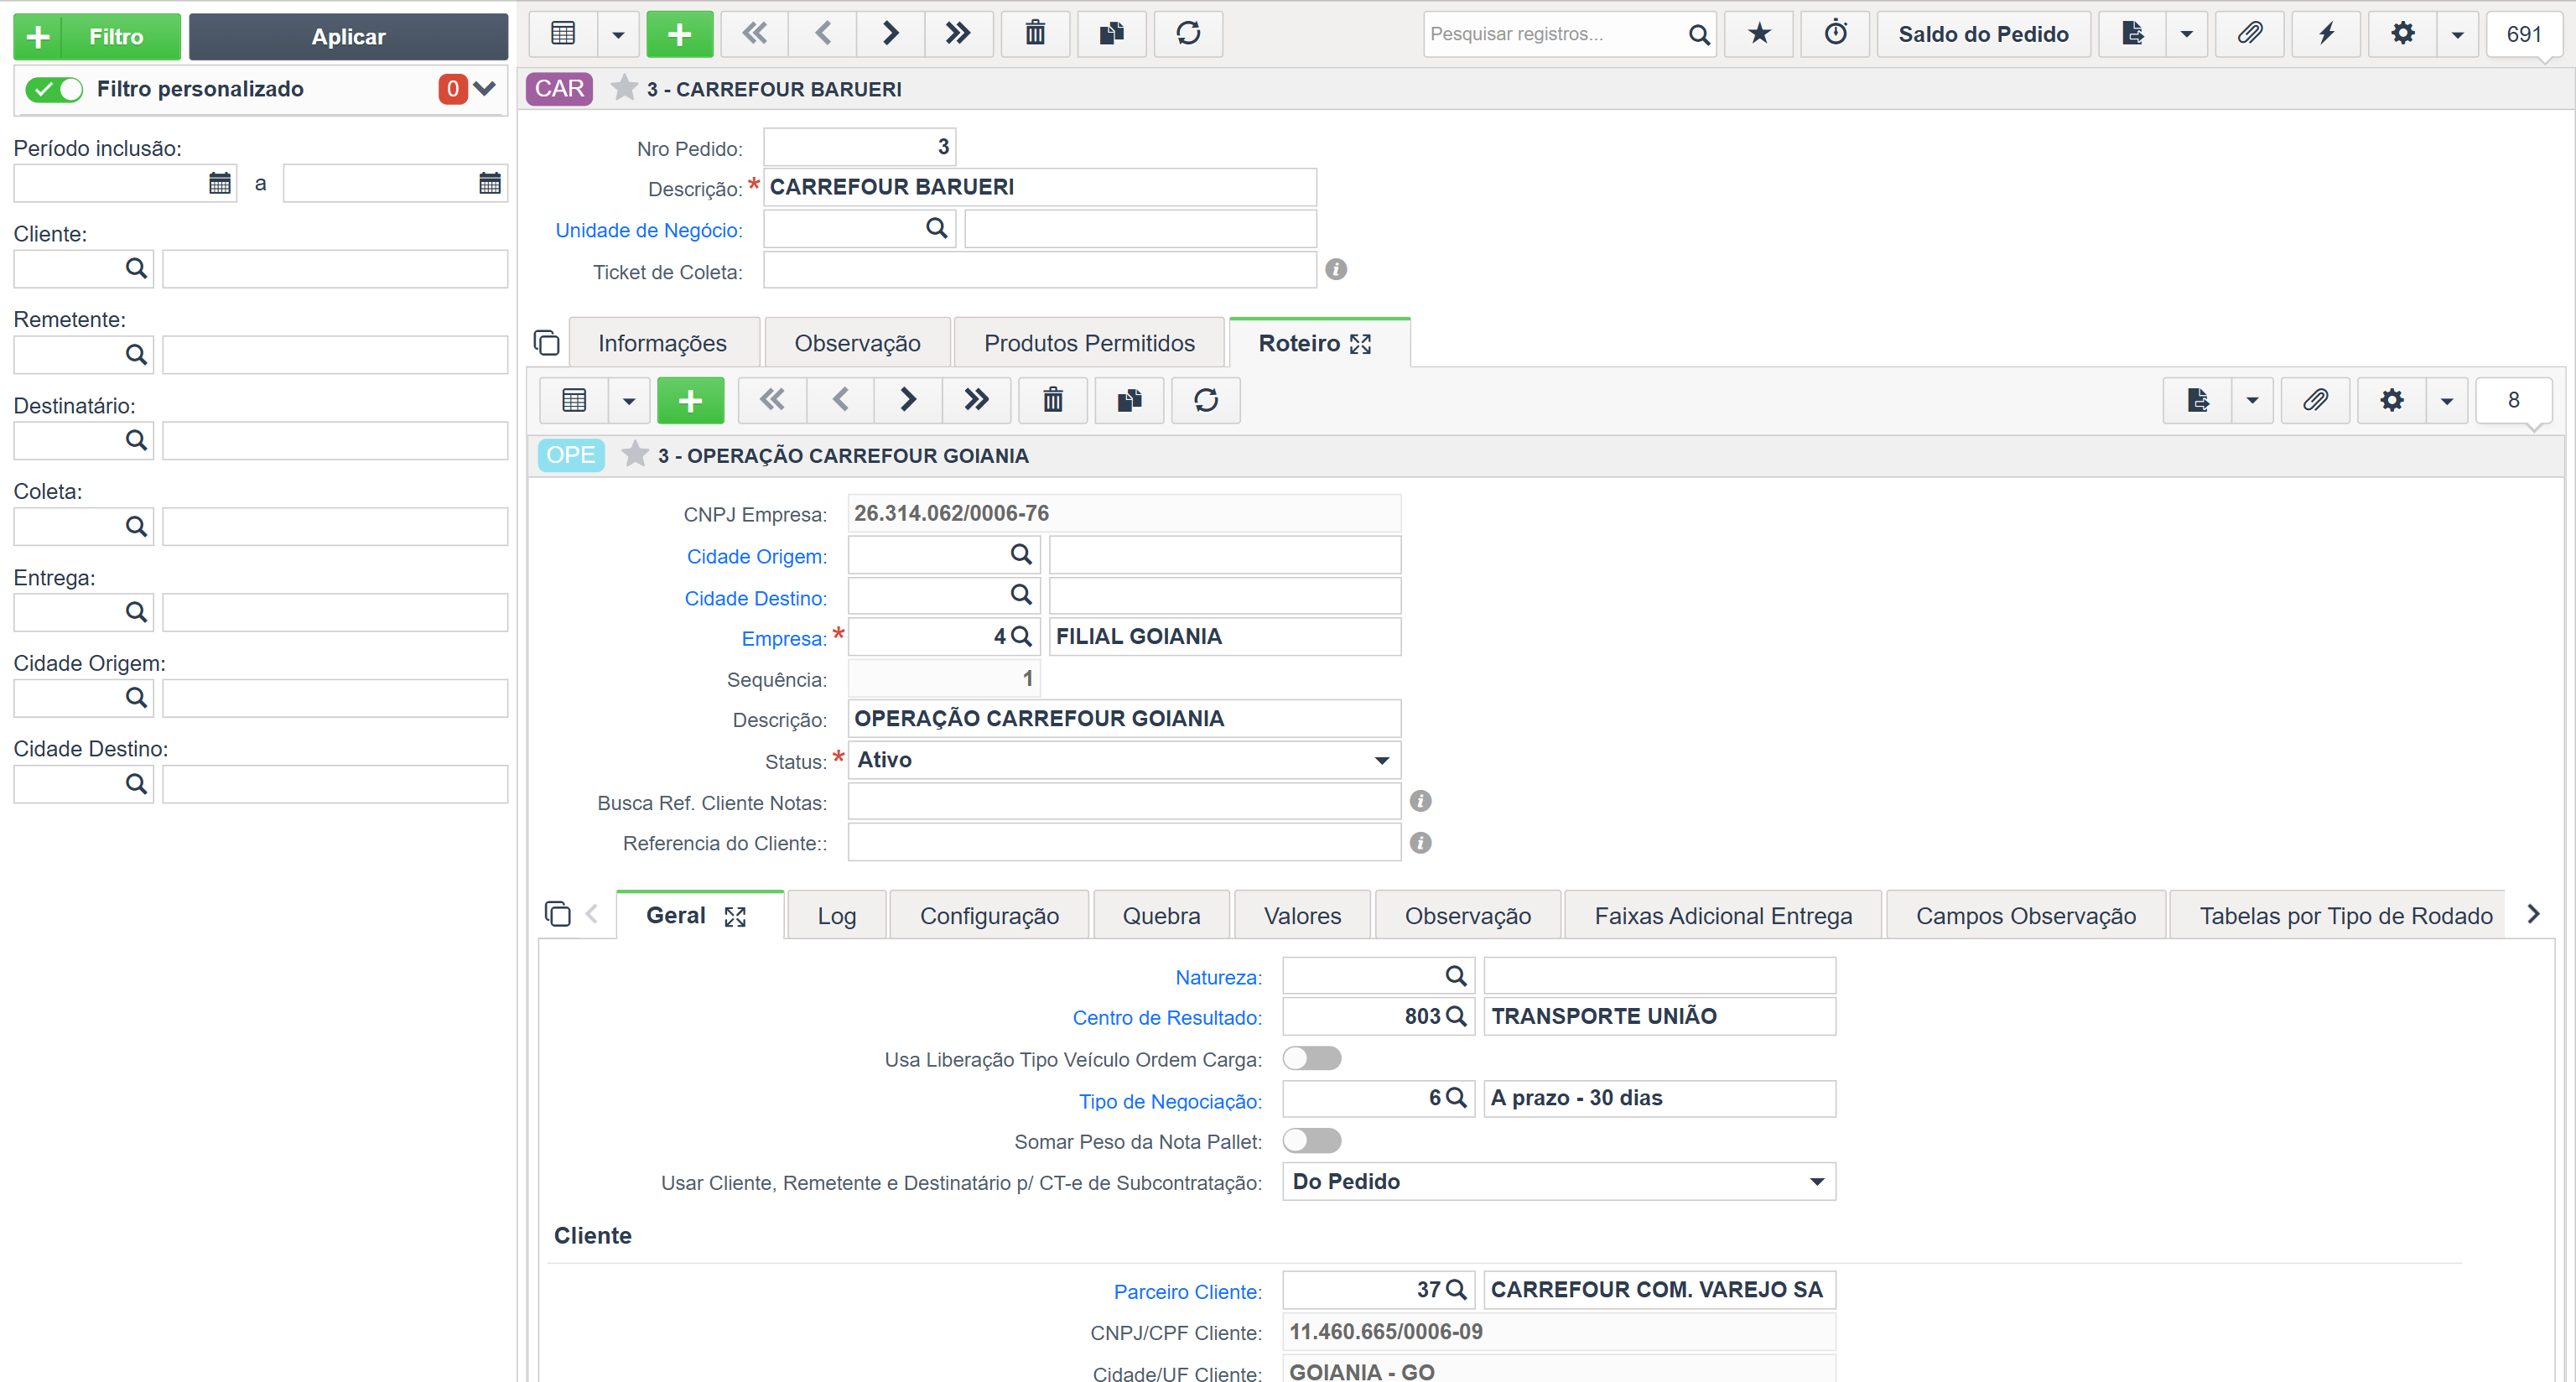Click the Ticket de Coleta field
The width and height of the screenshot is (2576, 1382).
click(x=1040, y=270)
